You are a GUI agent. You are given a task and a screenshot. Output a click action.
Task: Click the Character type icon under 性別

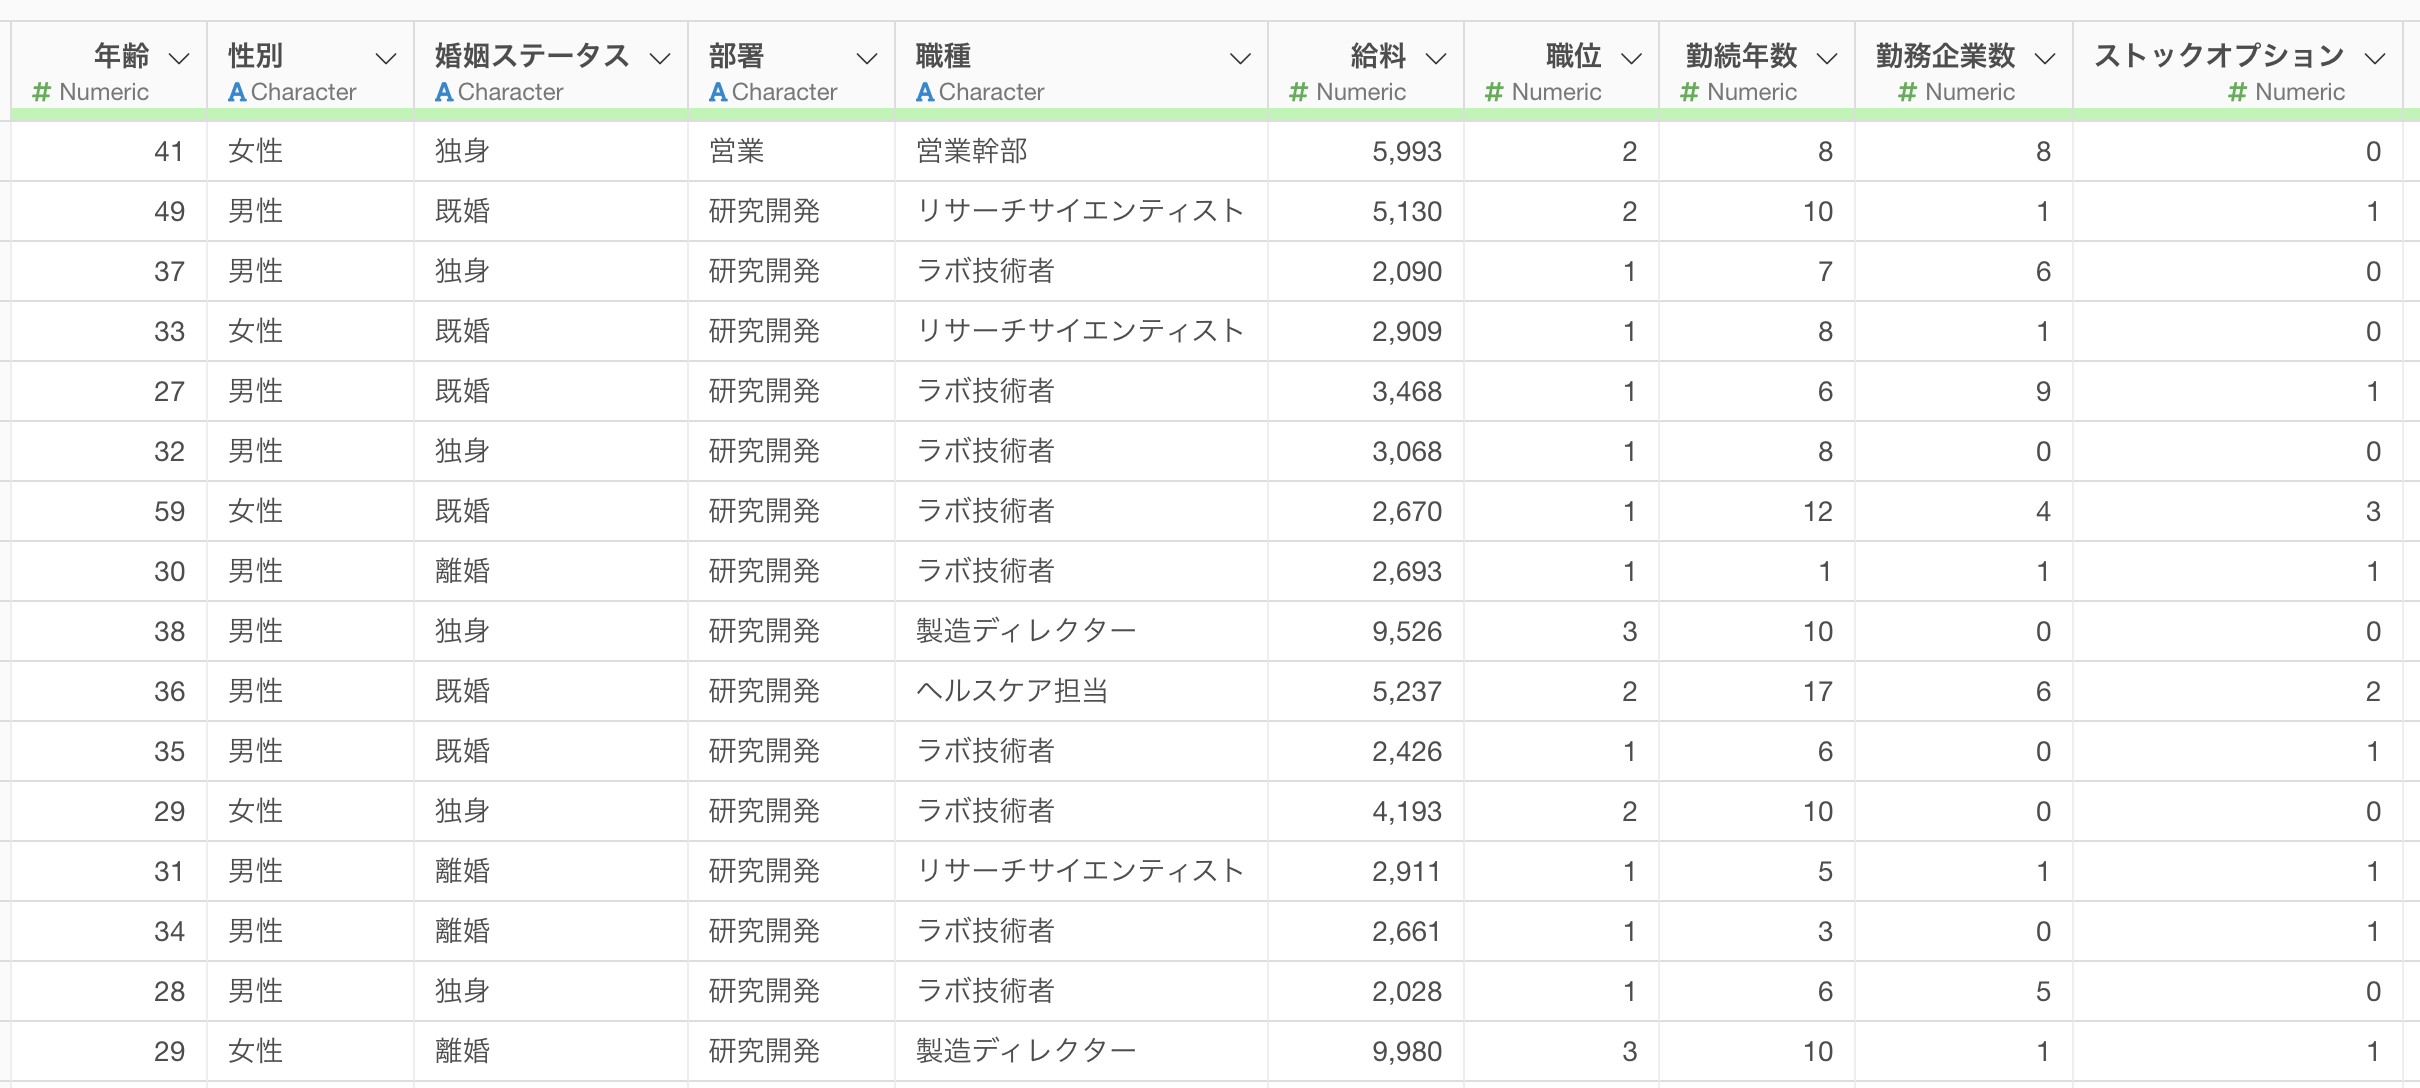tap(237, 92)
